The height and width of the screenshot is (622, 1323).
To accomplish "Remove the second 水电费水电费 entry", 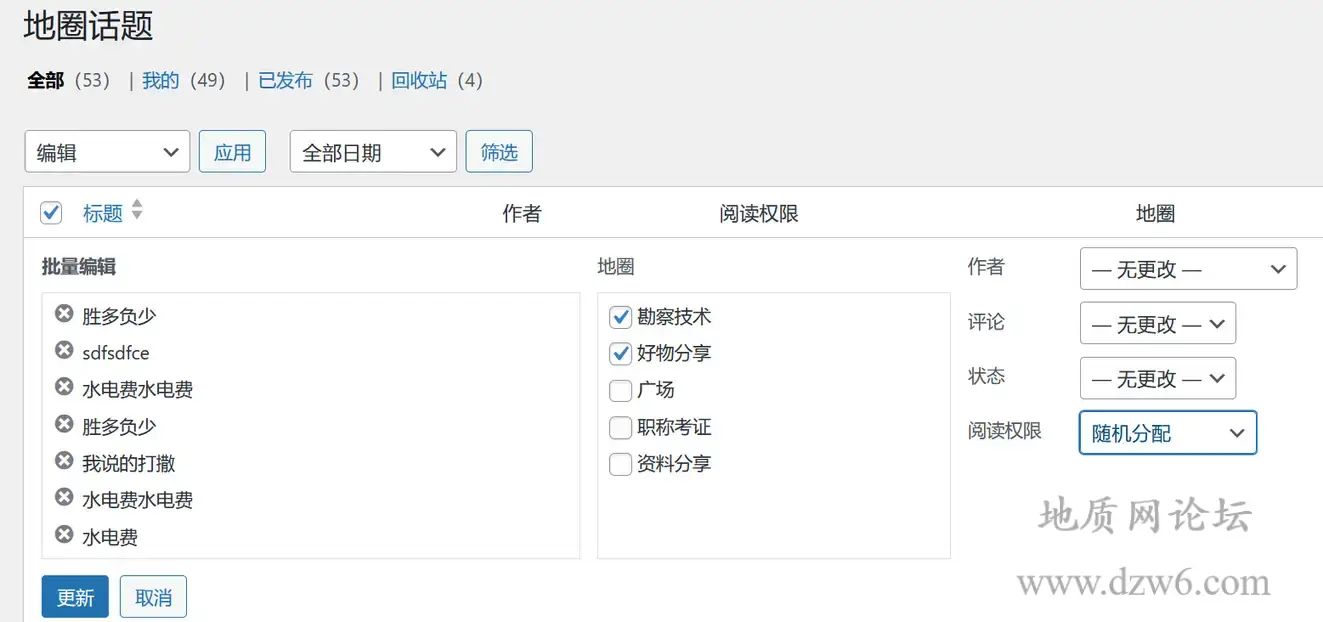I will [x=63, y=499].
